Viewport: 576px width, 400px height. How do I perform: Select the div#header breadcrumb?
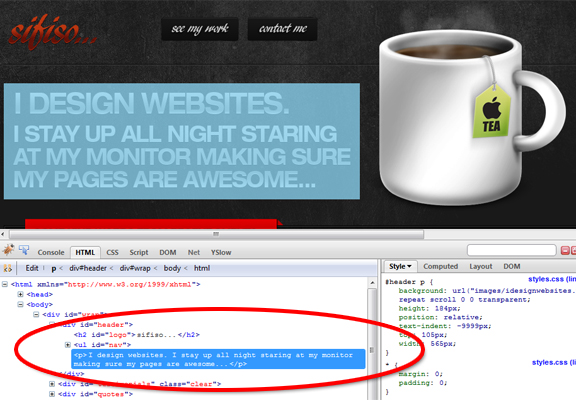click(88, 269)
